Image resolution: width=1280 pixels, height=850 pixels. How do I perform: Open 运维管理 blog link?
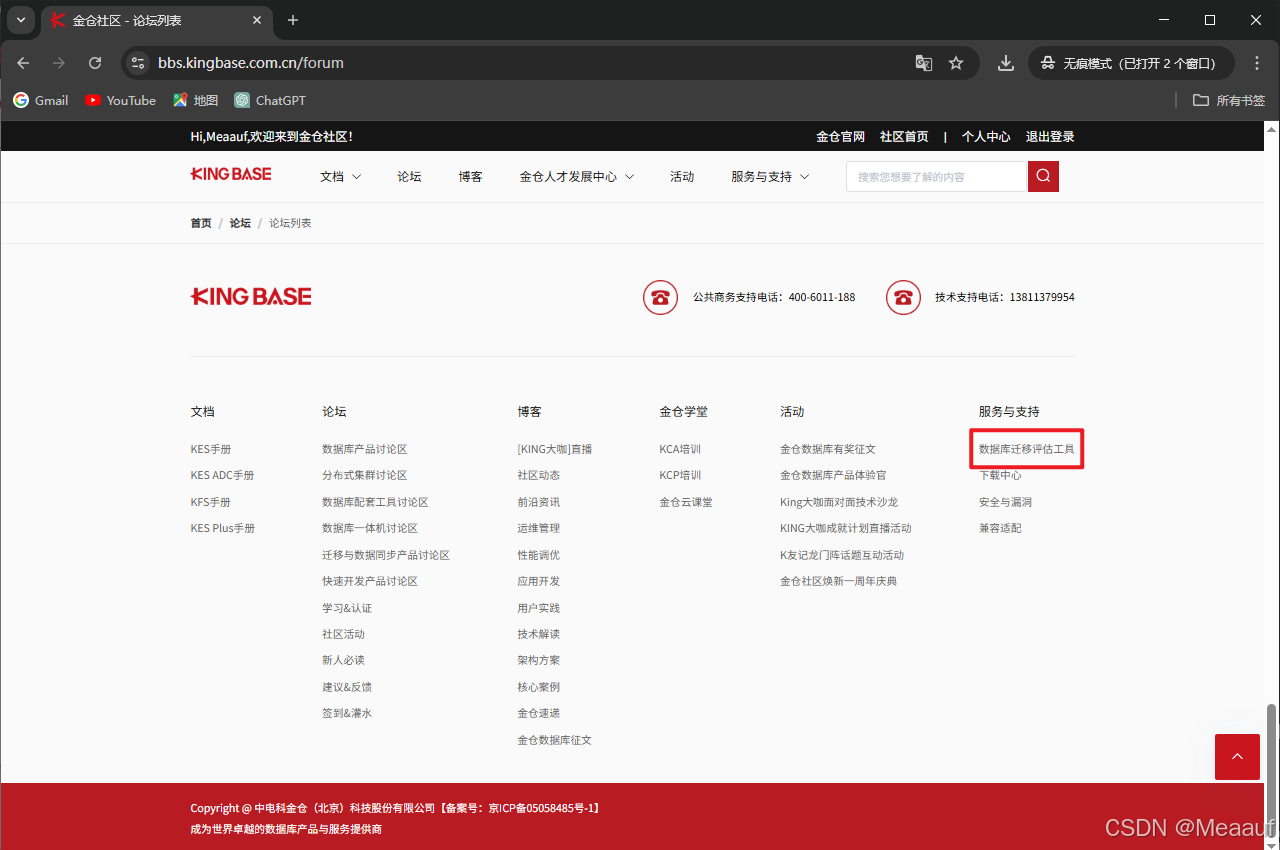[539, 528]
